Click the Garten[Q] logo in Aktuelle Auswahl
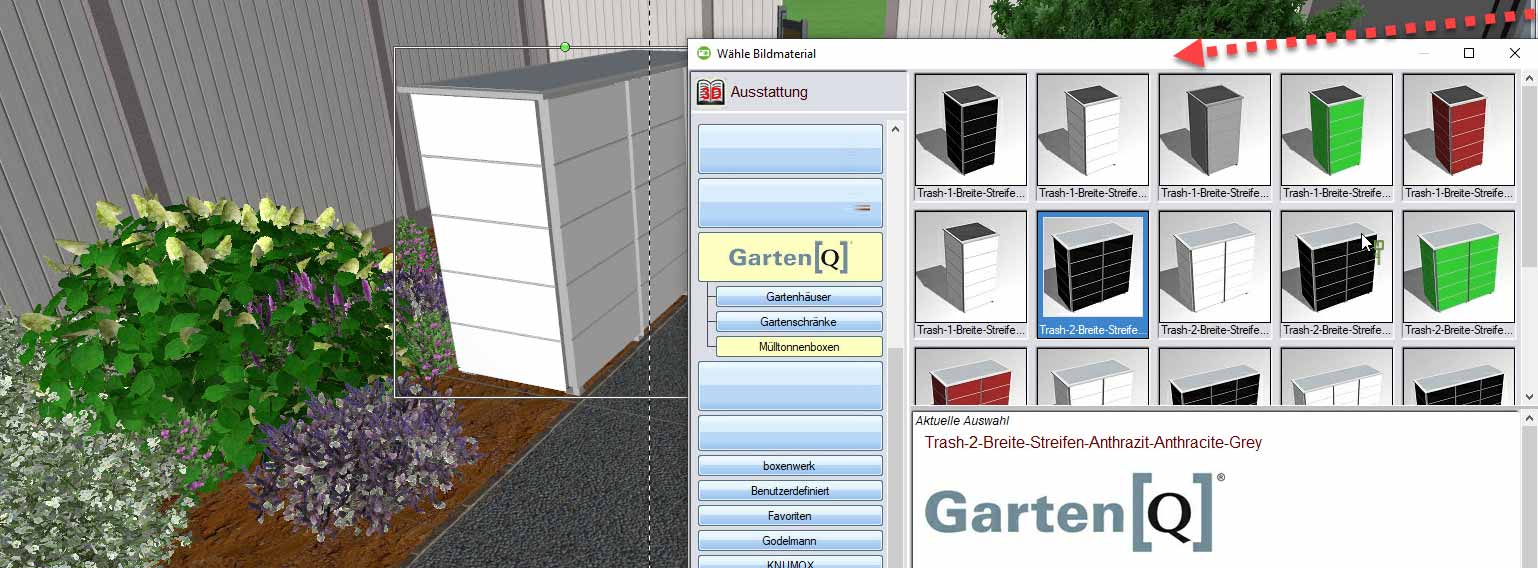This screenshot has height=568, width=1538. pyautogui.click(x=1074, y=512)
